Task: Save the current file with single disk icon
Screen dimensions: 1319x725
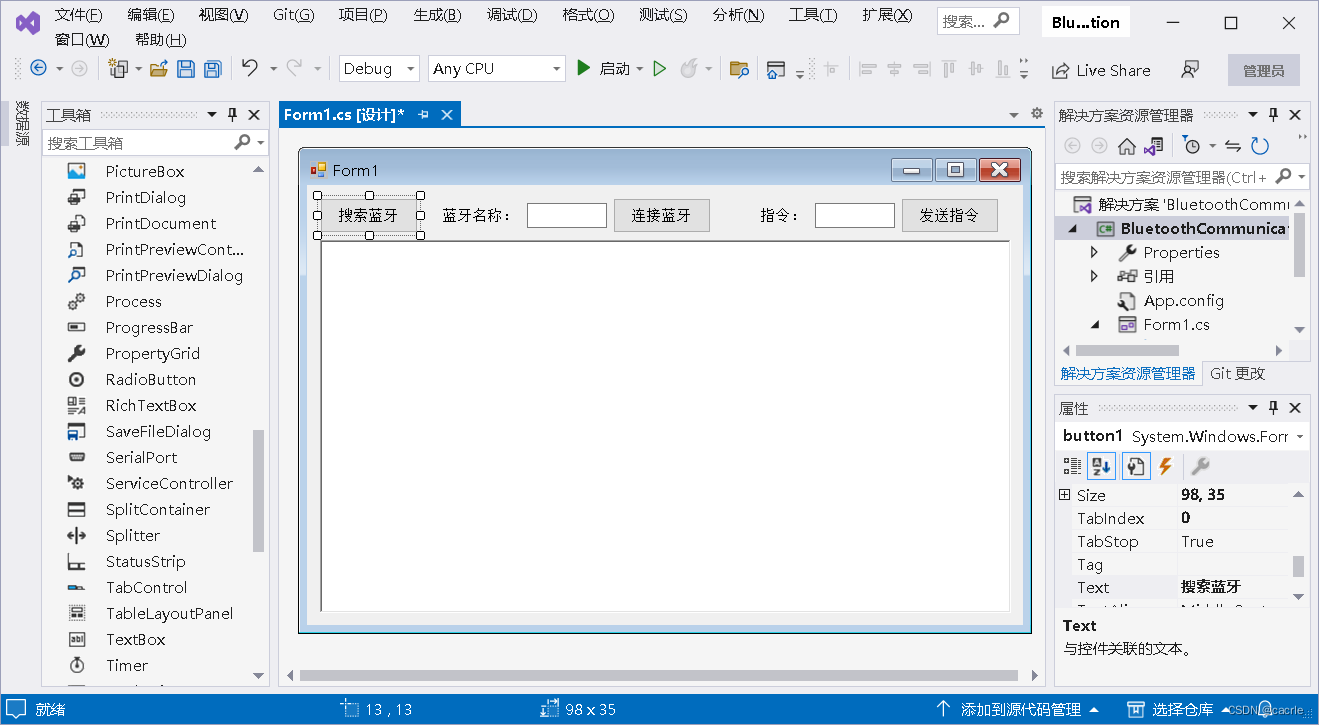Action: point(186,68)
